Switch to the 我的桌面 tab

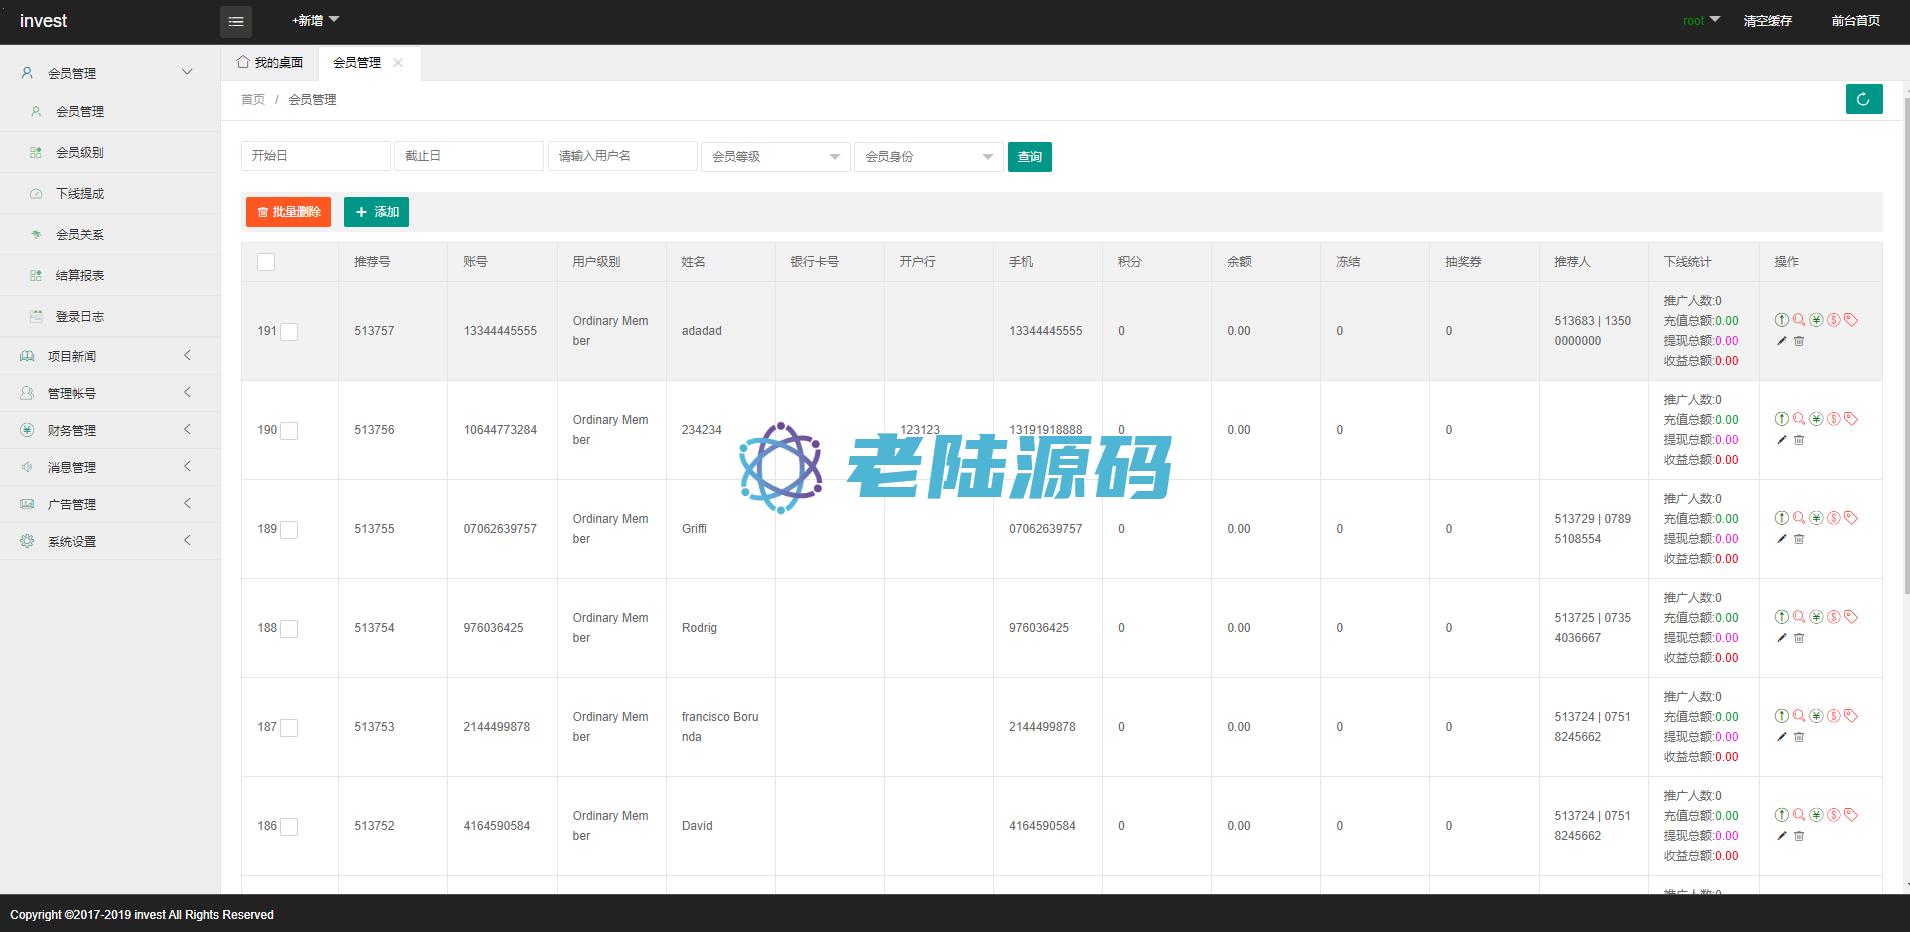coord(270,63)
